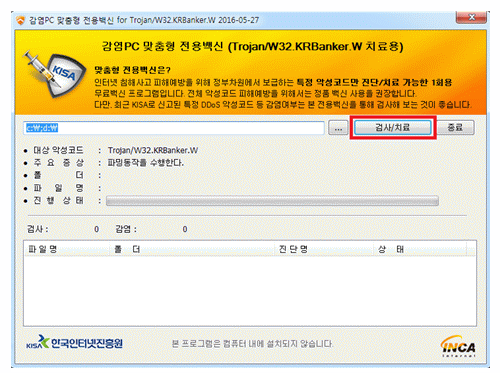Click the KISA 한국인터넷진흥원 logo

coord(74,343)
